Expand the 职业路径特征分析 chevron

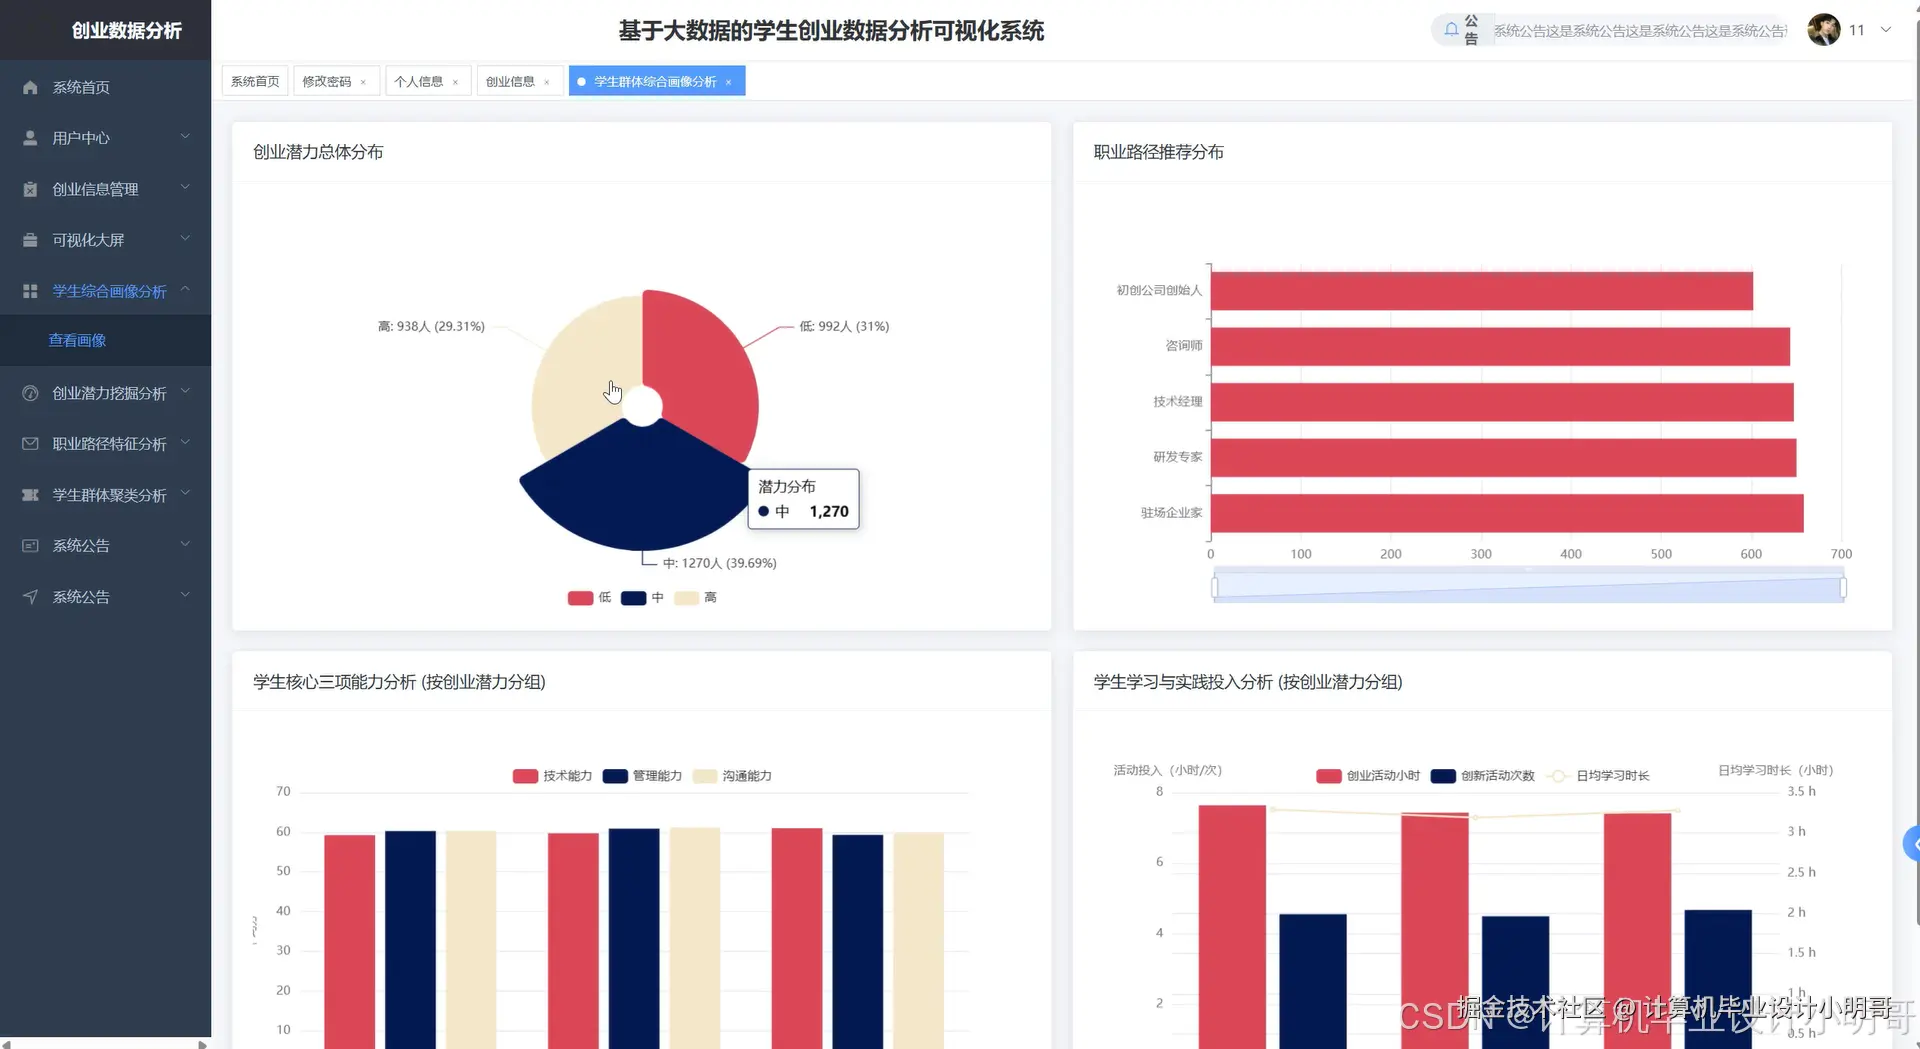click(x=185, y=442)
